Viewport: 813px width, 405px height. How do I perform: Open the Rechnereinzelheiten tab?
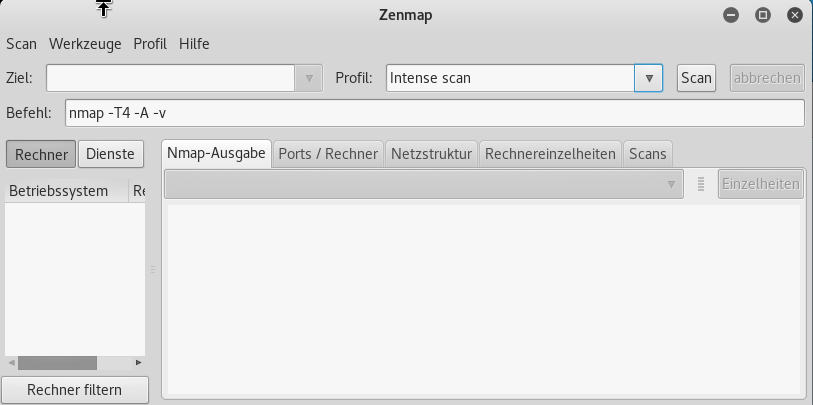click(x=550, y=154)
